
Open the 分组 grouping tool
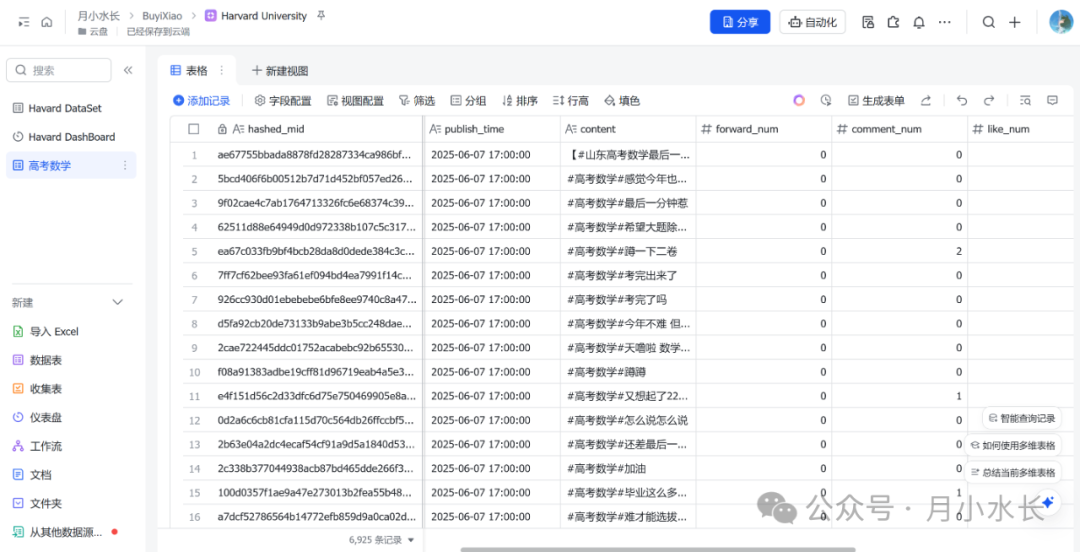(468, 101)
